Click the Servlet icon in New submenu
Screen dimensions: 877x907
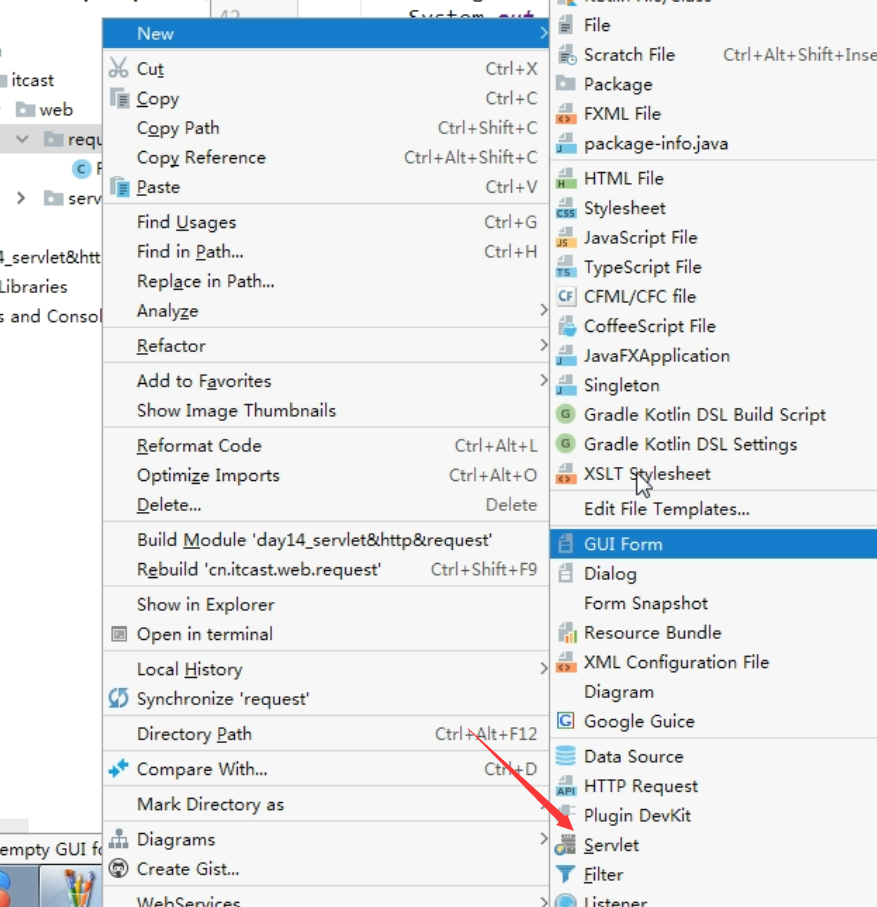(x=566, y=845)
